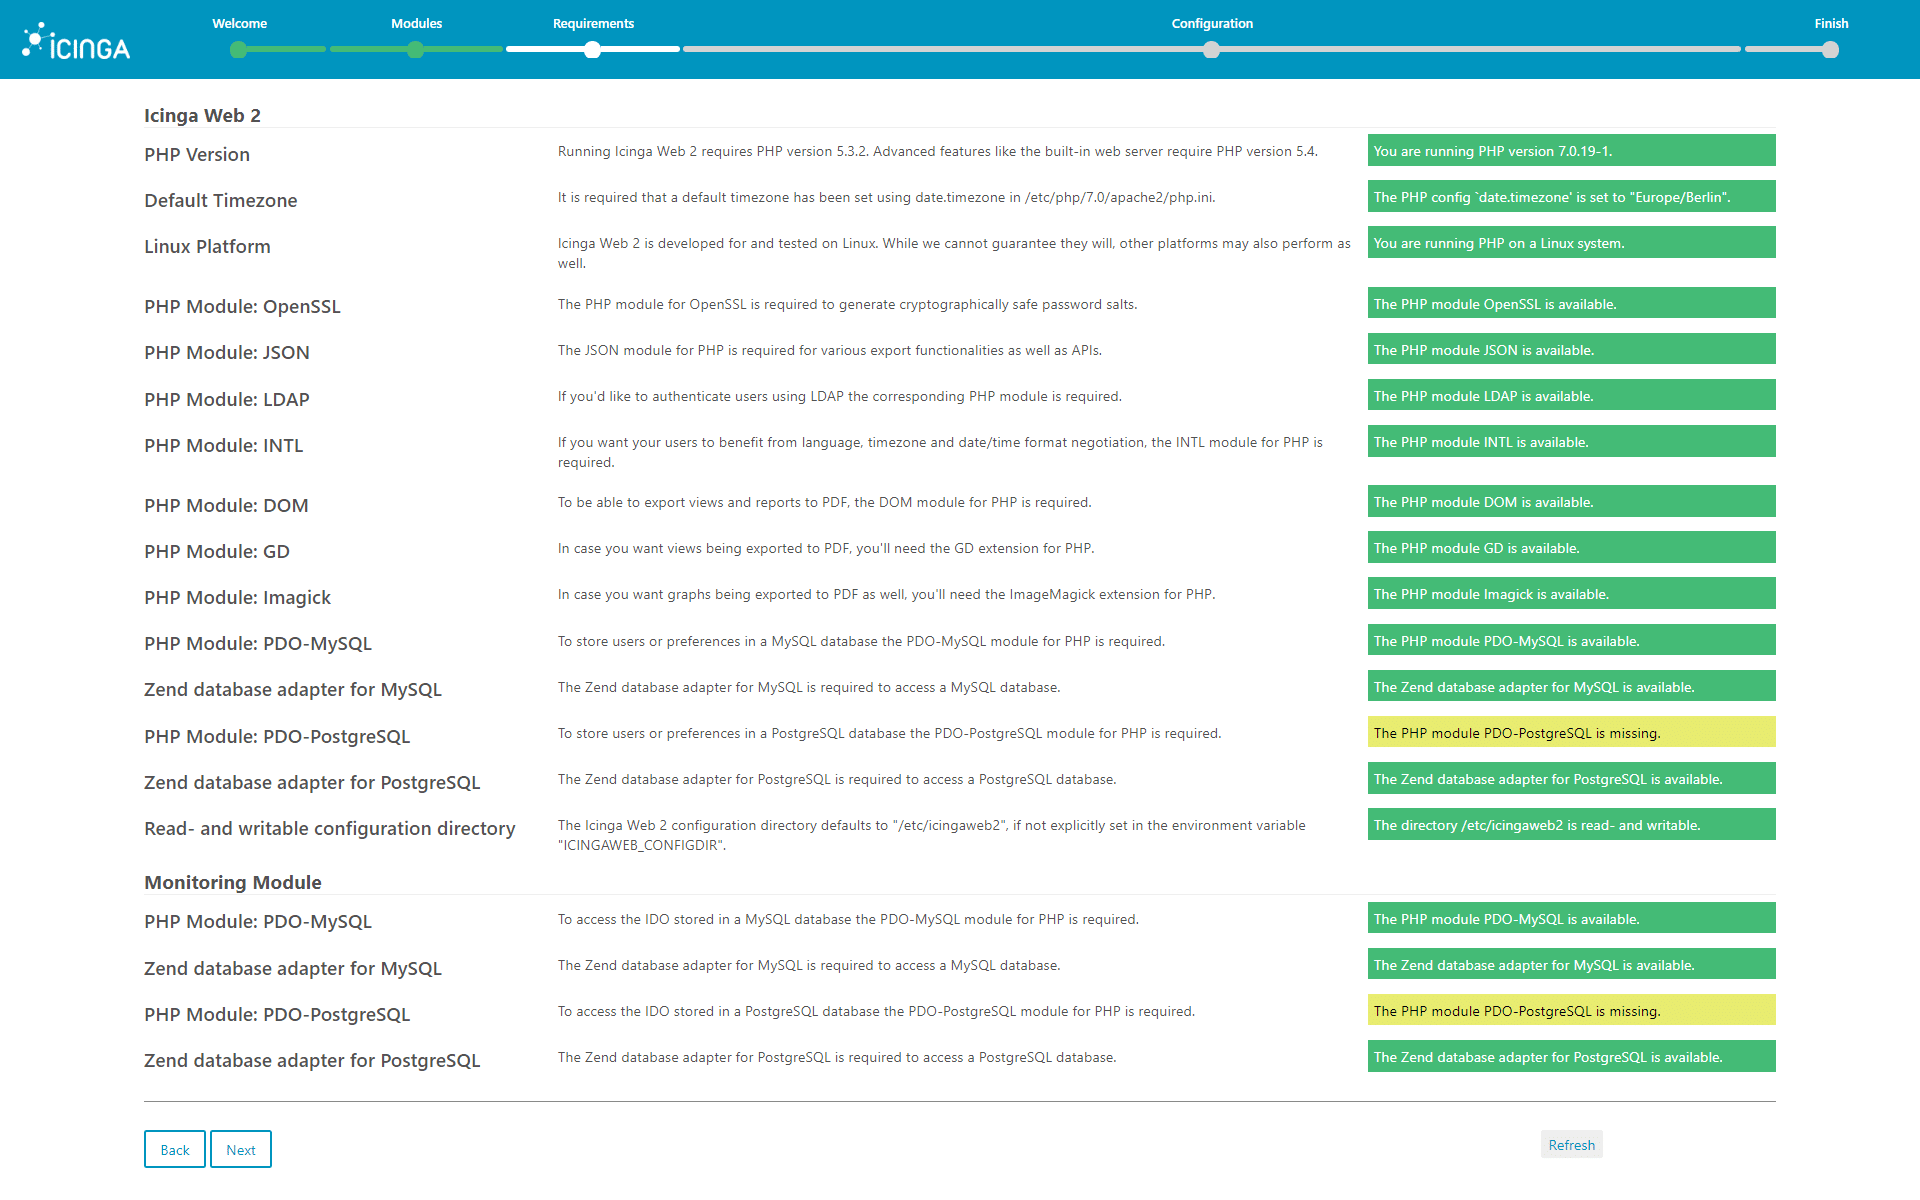
Task: Click the PHP Module: OpenSSL label
Action: (242, 306)
